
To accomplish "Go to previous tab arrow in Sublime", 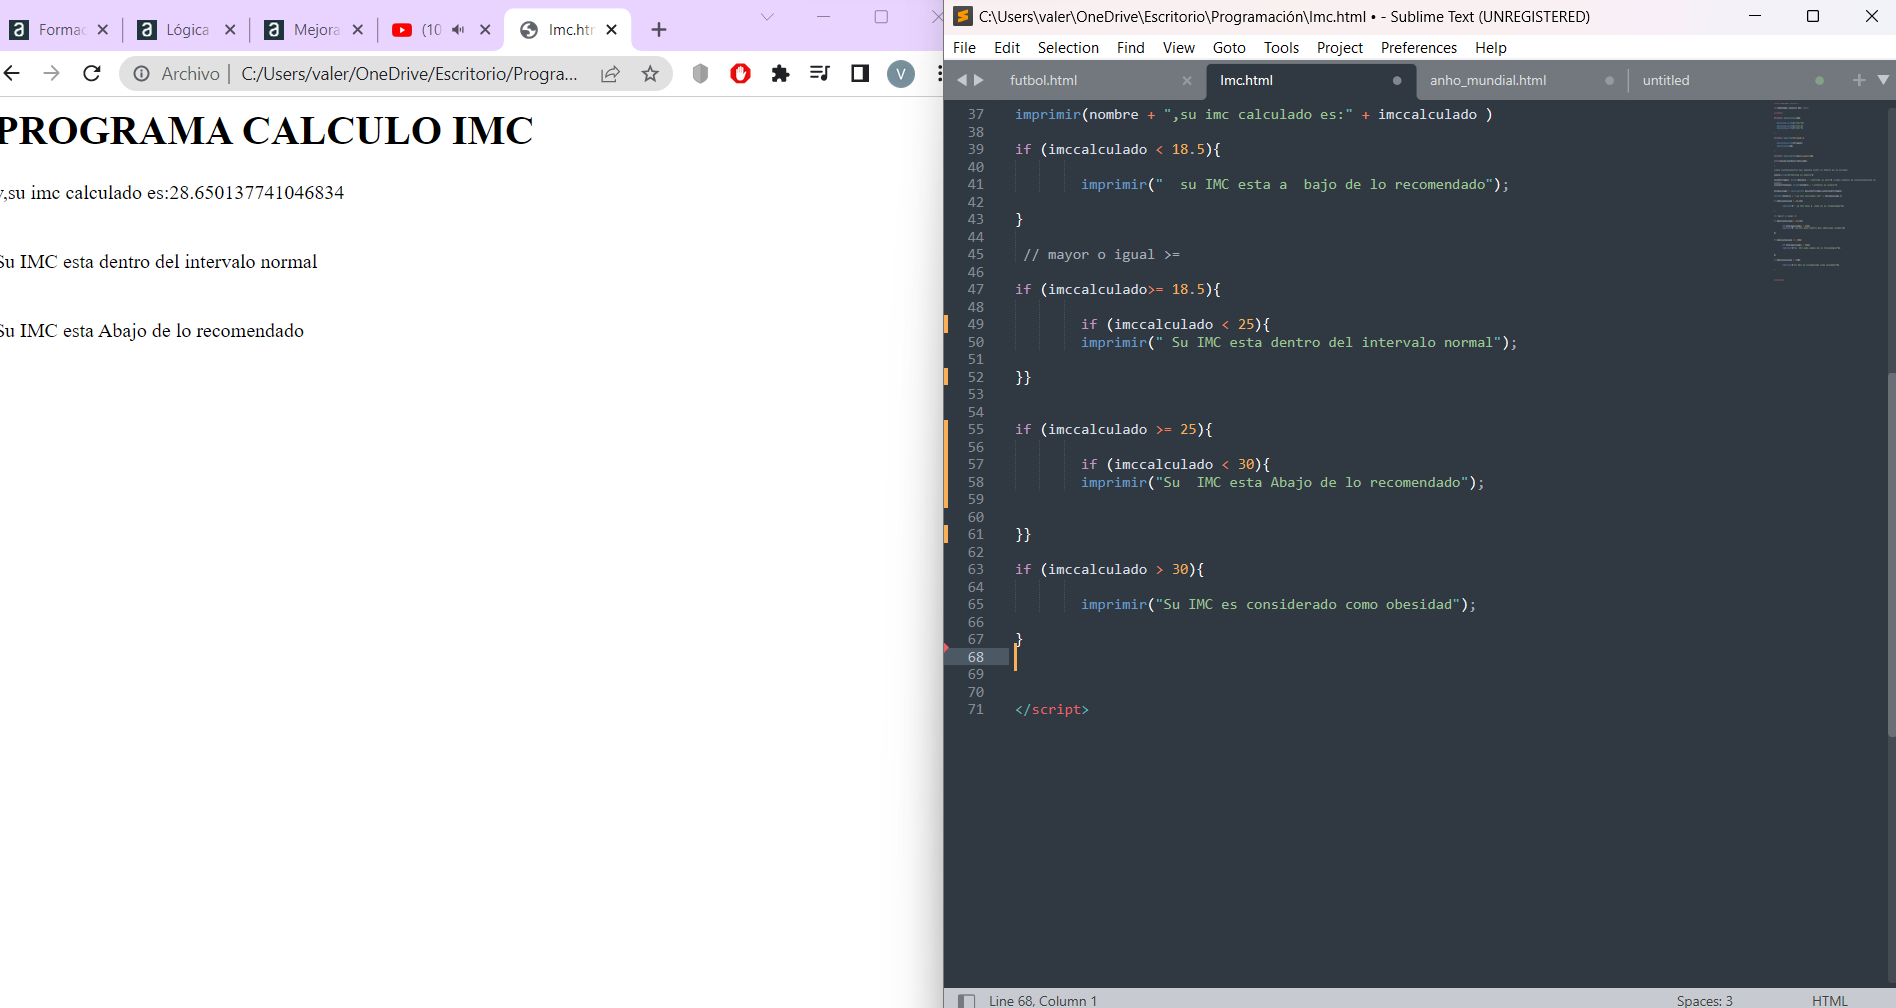I will (x=962, y=80).
